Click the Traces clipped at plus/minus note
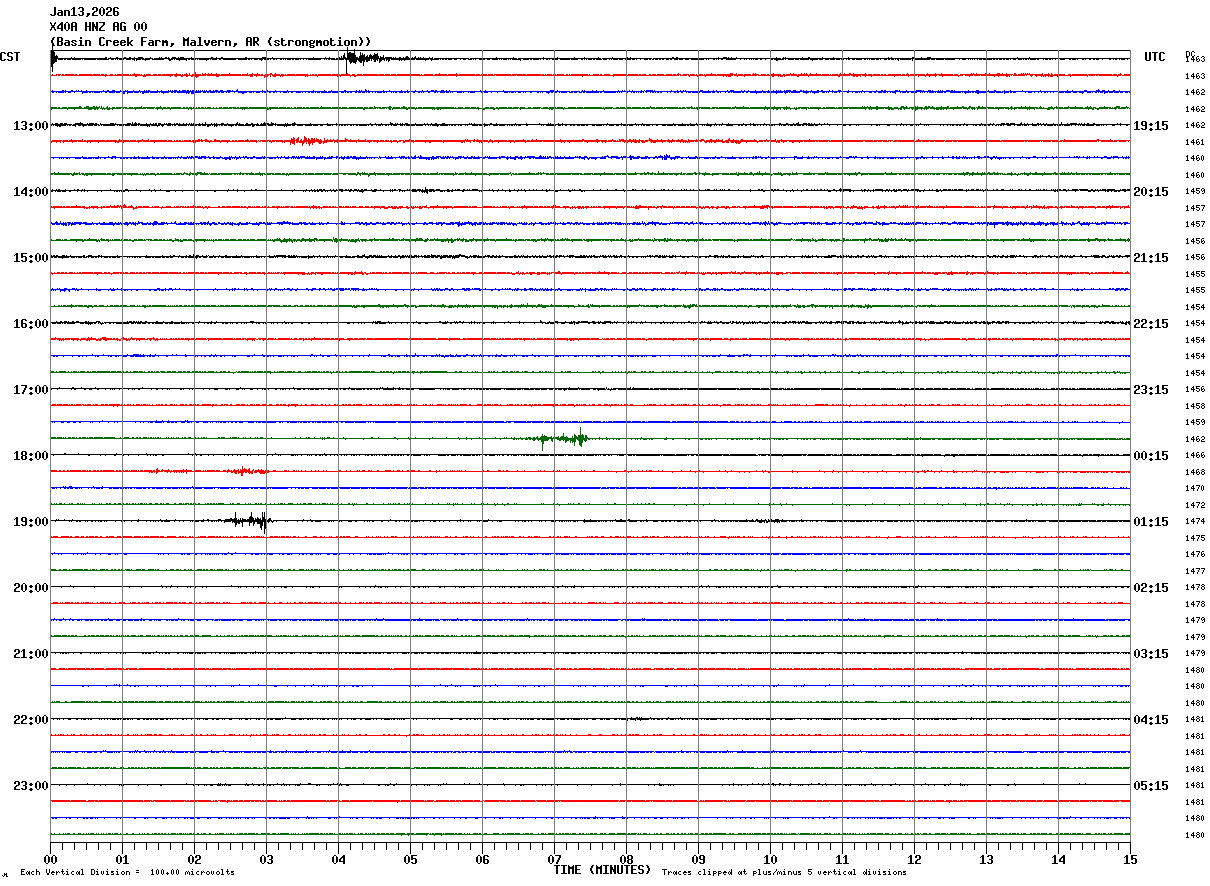1210x886 pixels. point(784,873)
